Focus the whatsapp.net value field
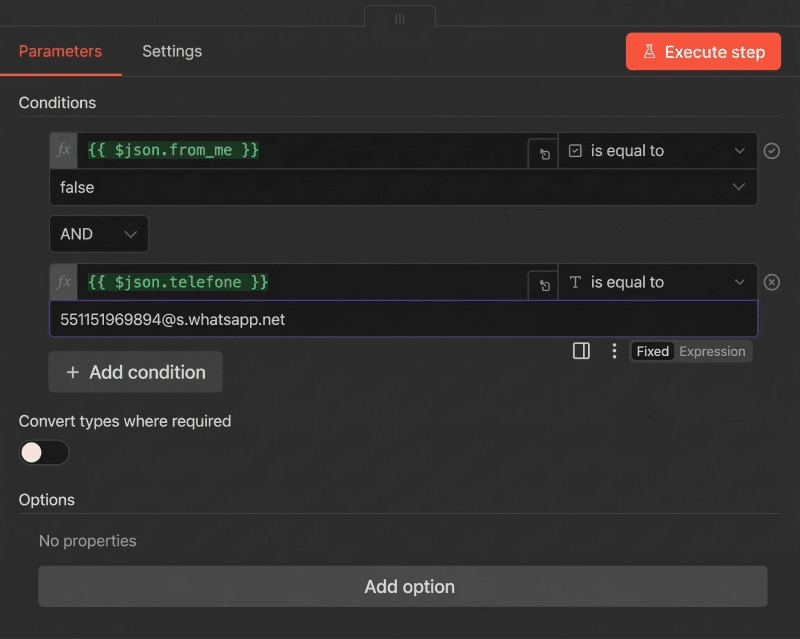The width and height of the screenshot is (800, 639). (404, 319)
